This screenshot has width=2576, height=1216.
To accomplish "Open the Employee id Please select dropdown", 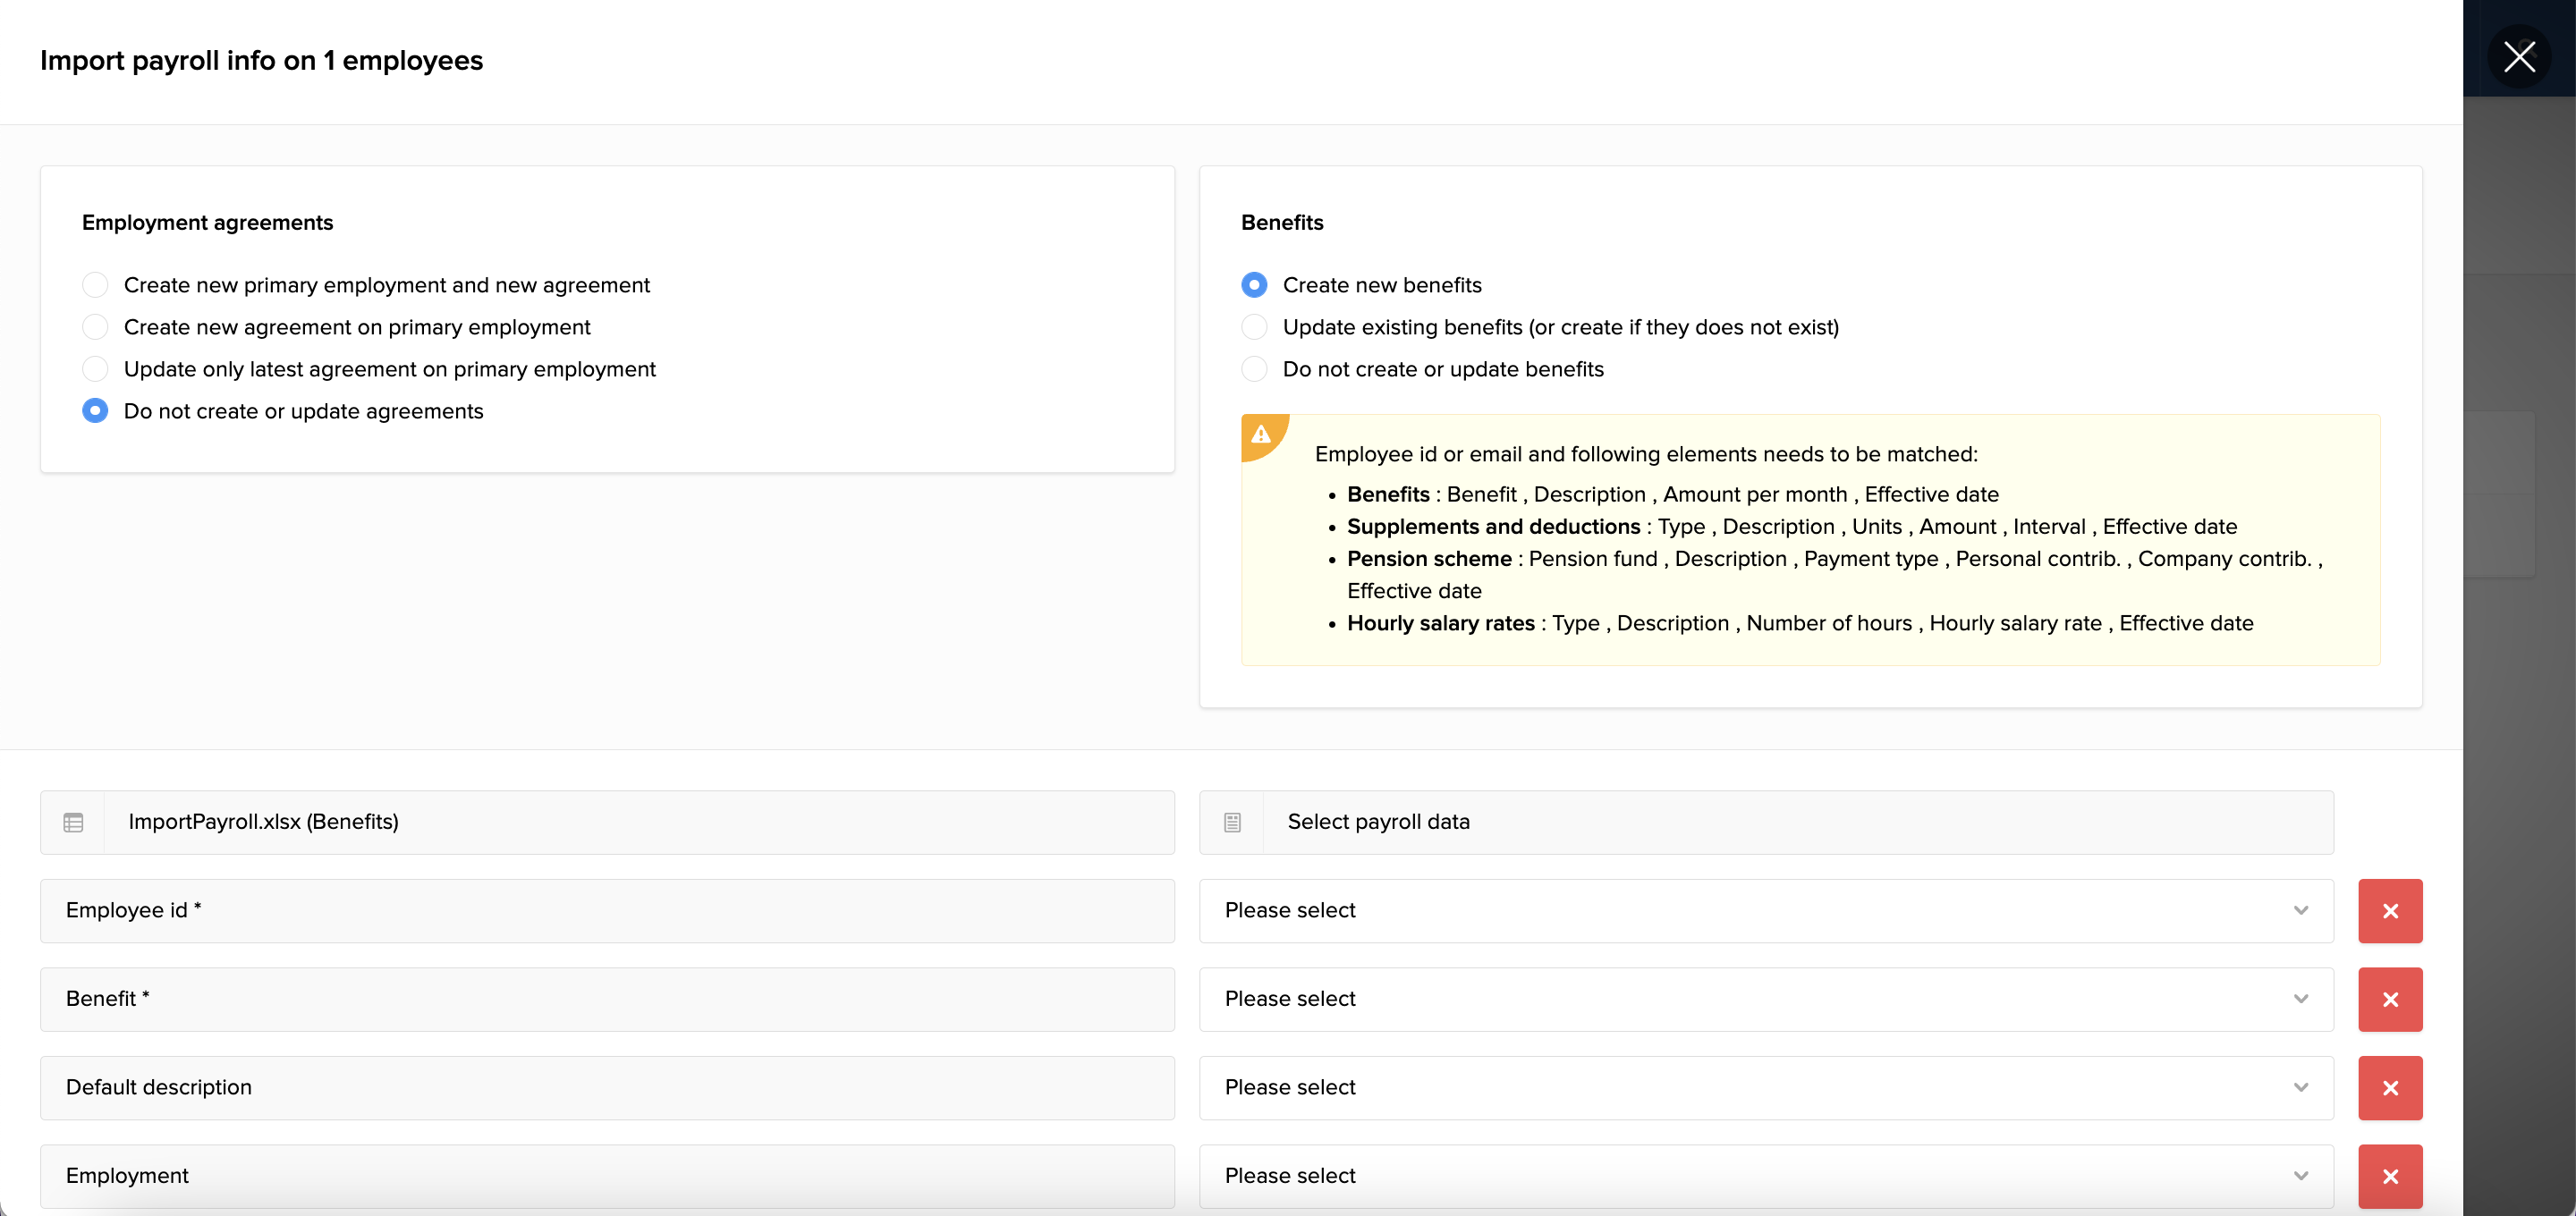I will click(1765, 910).
